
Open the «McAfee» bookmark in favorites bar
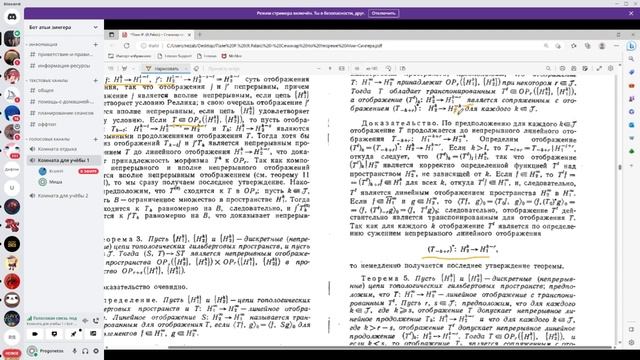coord(232,56)
